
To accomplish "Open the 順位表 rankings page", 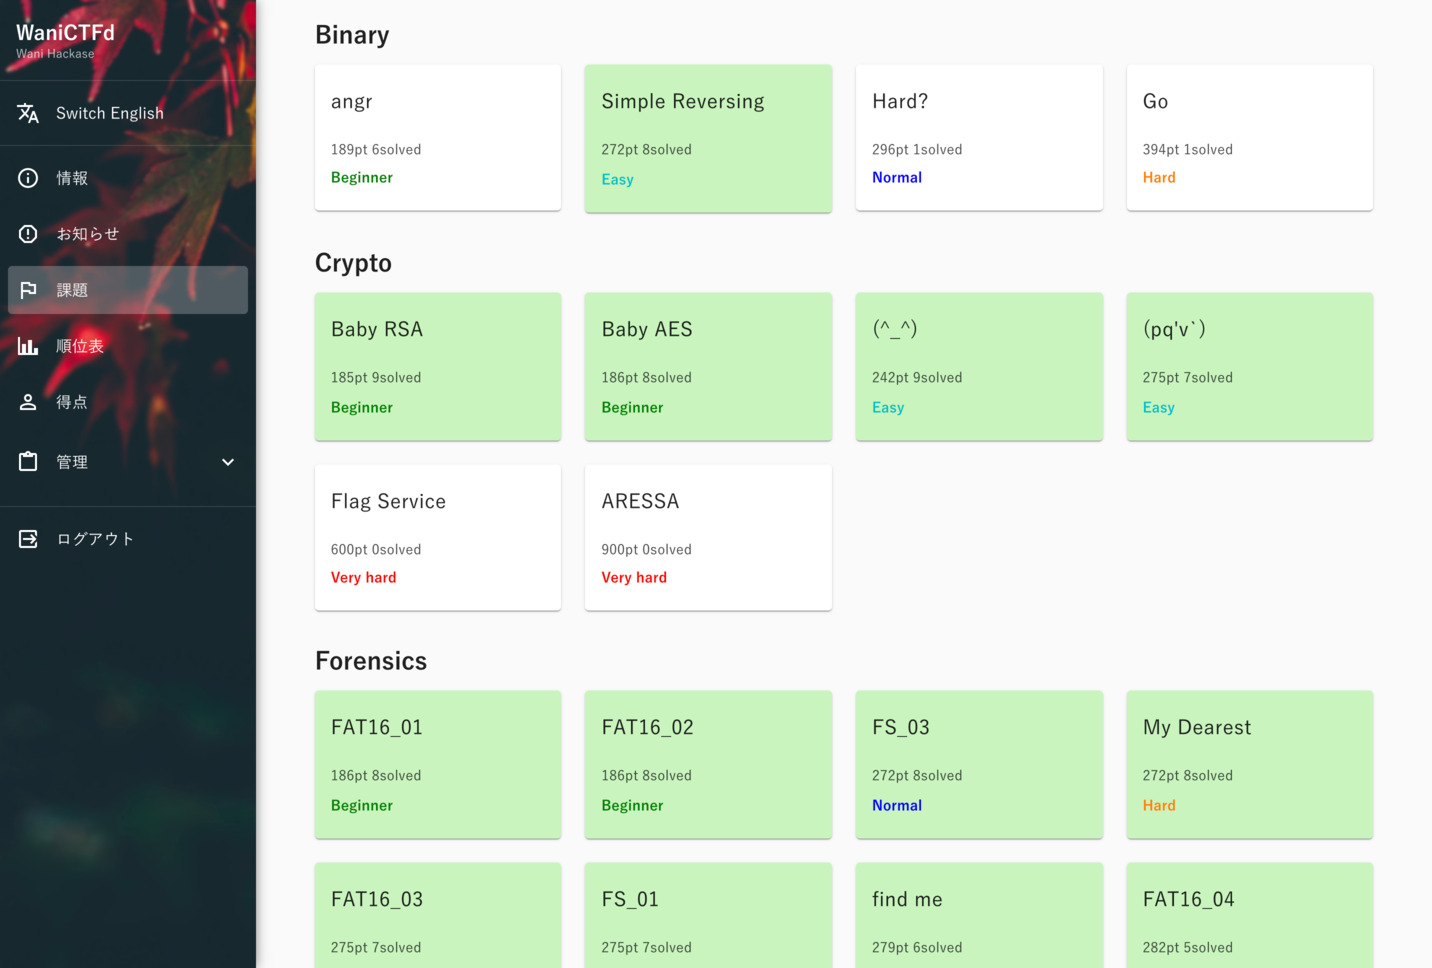I will tap(80, 346).
